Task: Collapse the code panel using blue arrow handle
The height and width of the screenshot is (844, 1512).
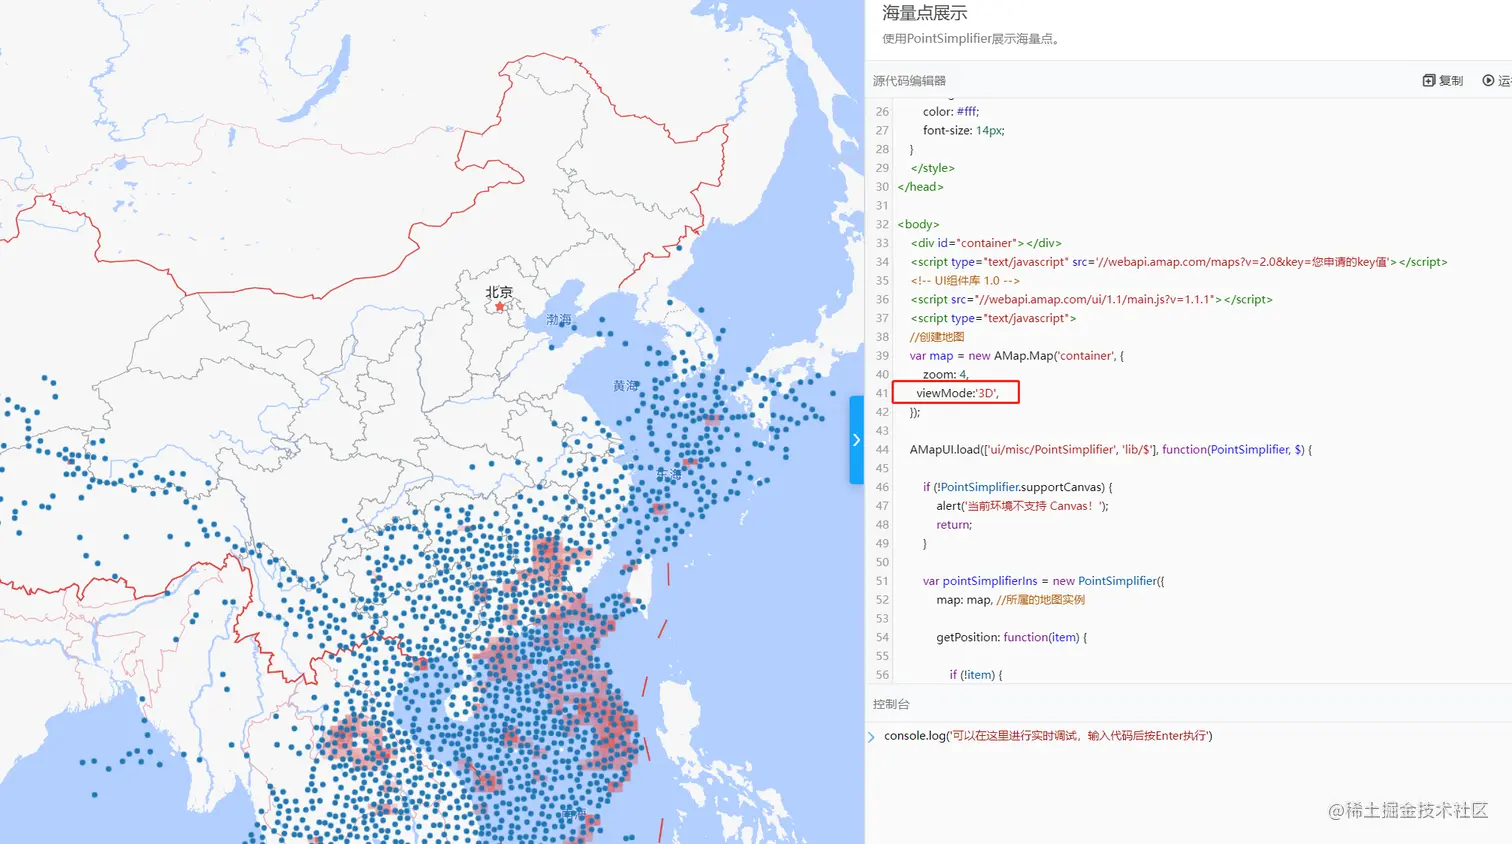Action: [x=856, y=440]
